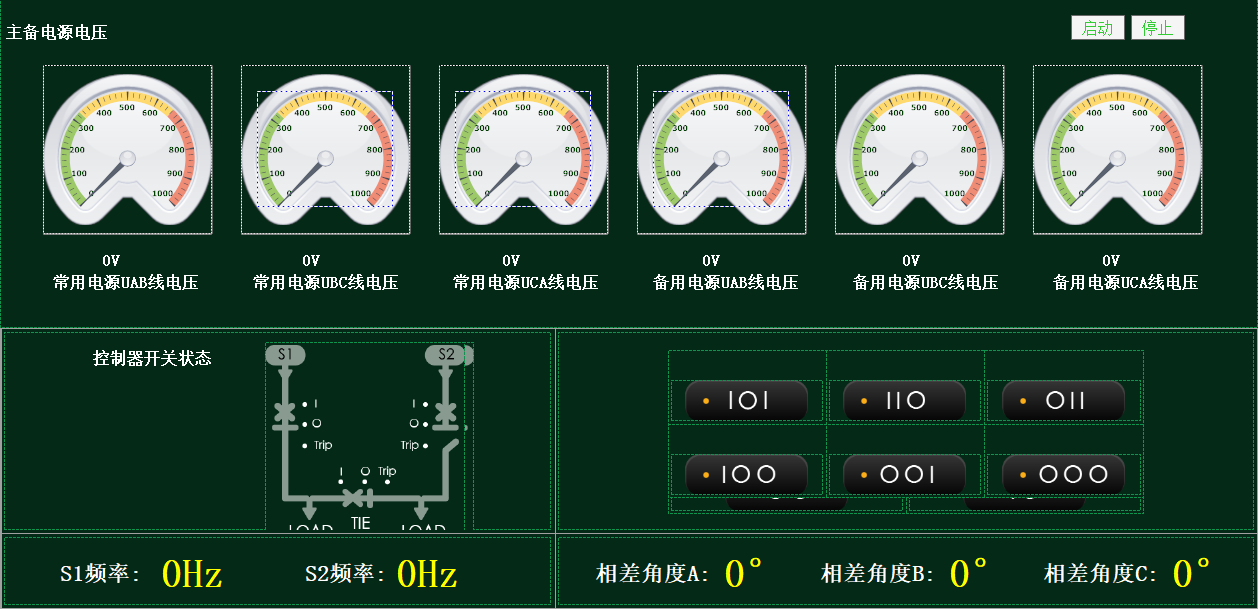Click the 备用电源UBC线电压 voltage gauge
1258x609 pixels.
[x=919, y=150]
